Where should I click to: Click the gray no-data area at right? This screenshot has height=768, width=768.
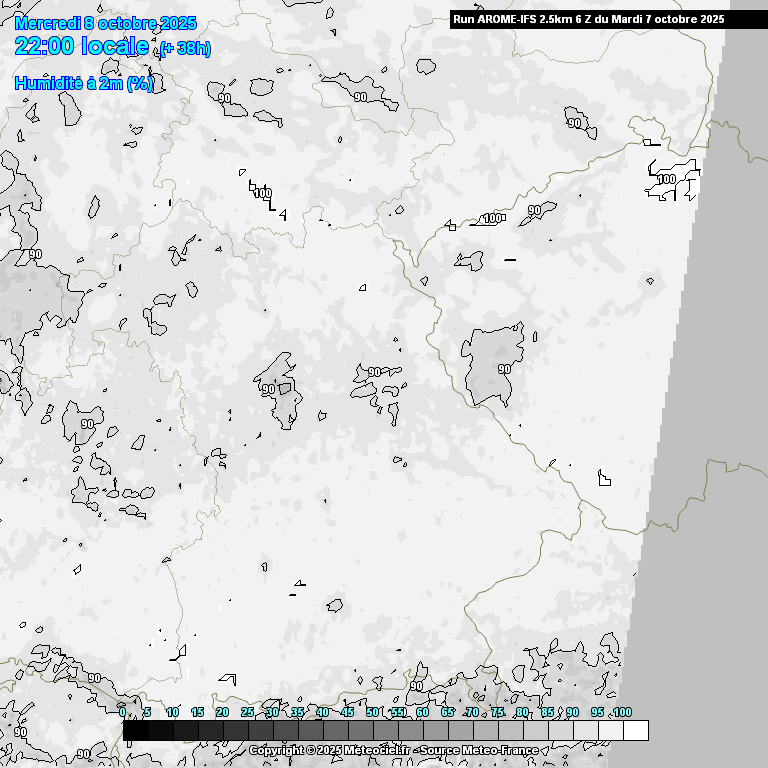[x=720, y=400]
